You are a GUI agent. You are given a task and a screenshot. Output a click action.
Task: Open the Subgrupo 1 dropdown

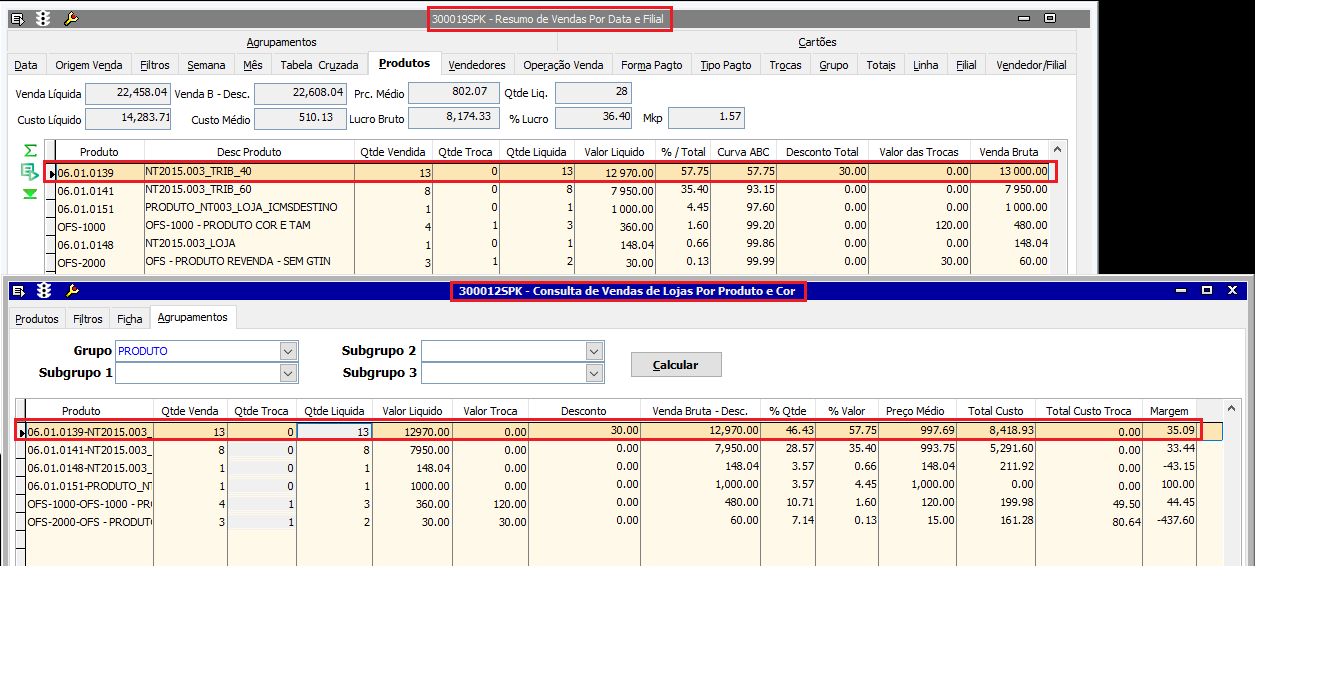pyautogui.click(x=289, y=373)
